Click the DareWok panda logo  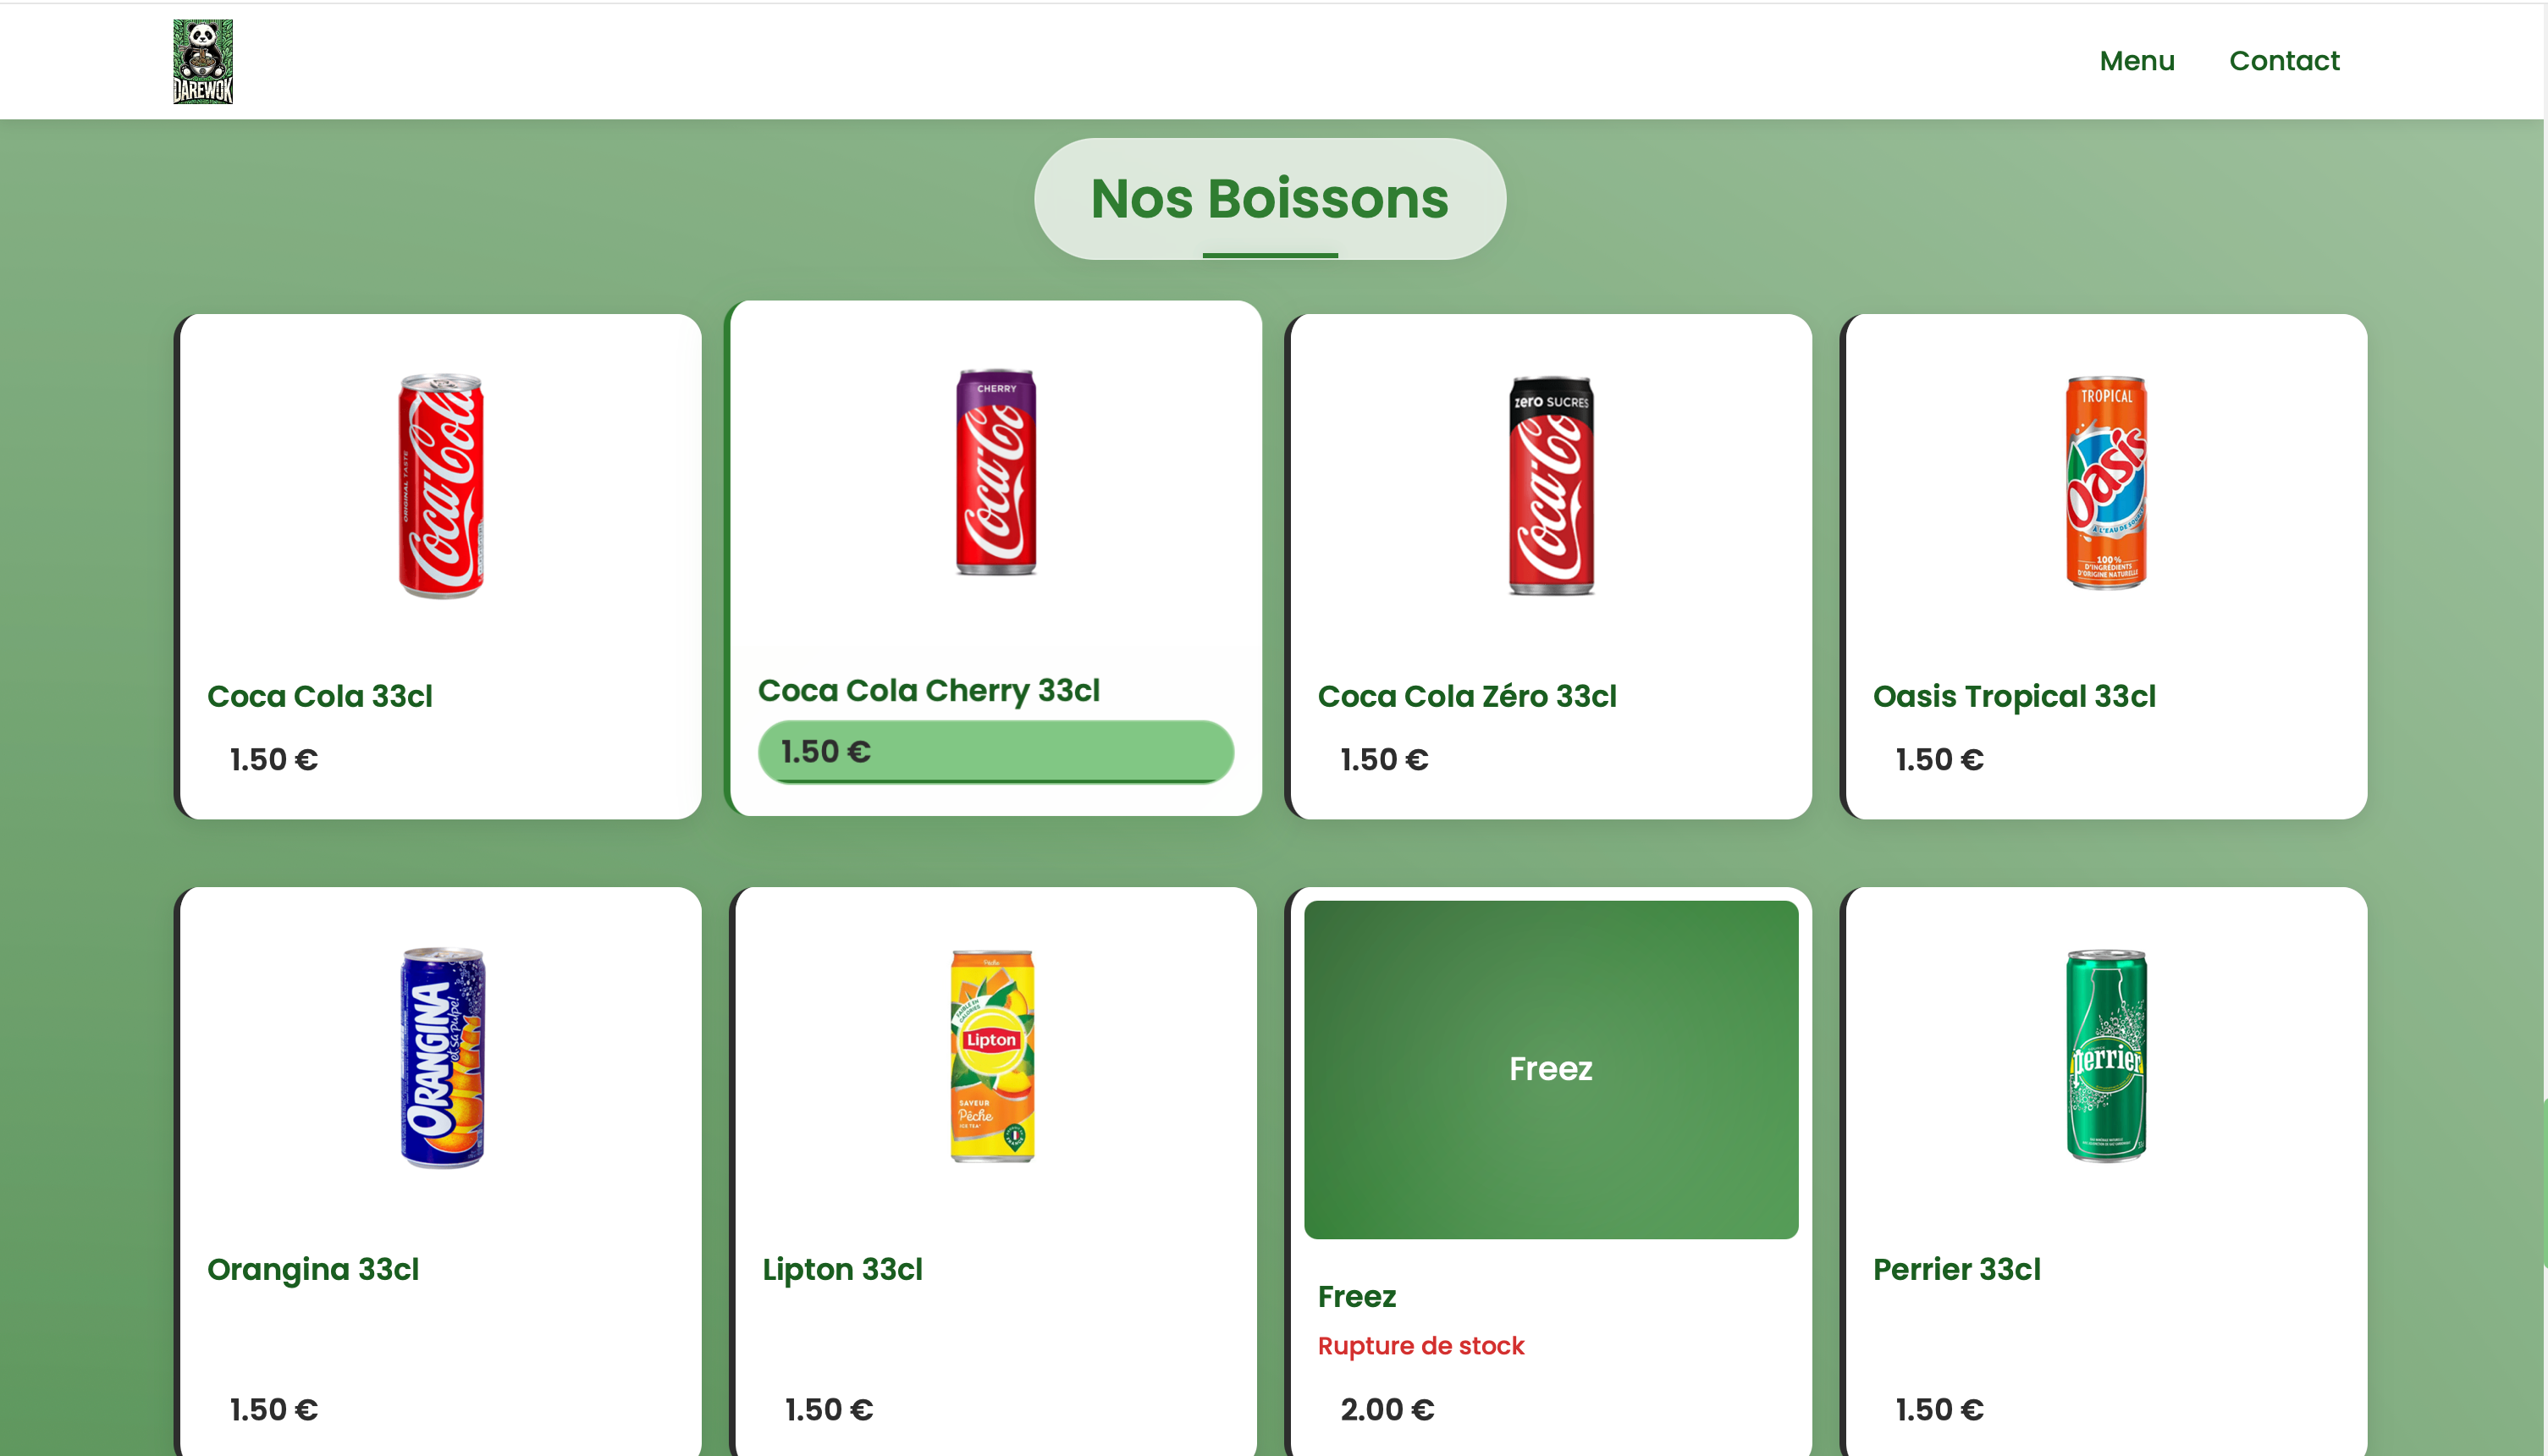(203, 61)
